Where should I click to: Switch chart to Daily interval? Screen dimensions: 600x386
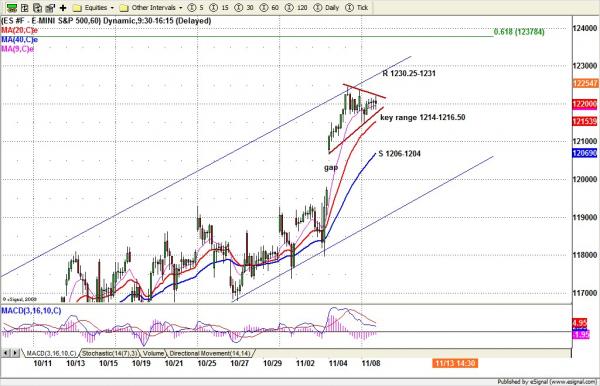click(x=326, y=8)
